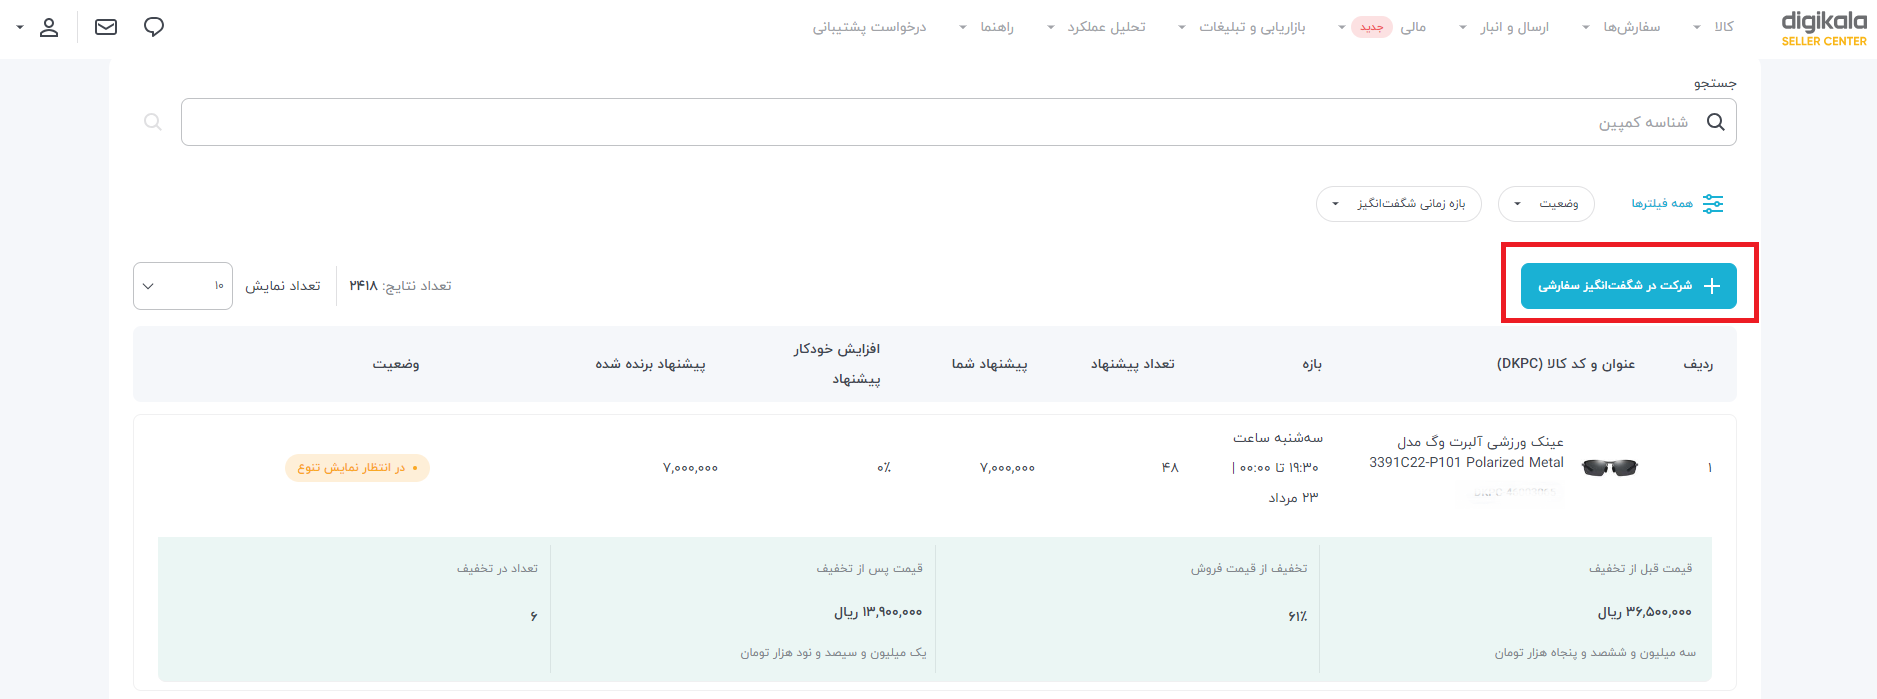1877x699 pixels.
Task: Click the جدید badge next to مالی
Action: (1372, 27)
